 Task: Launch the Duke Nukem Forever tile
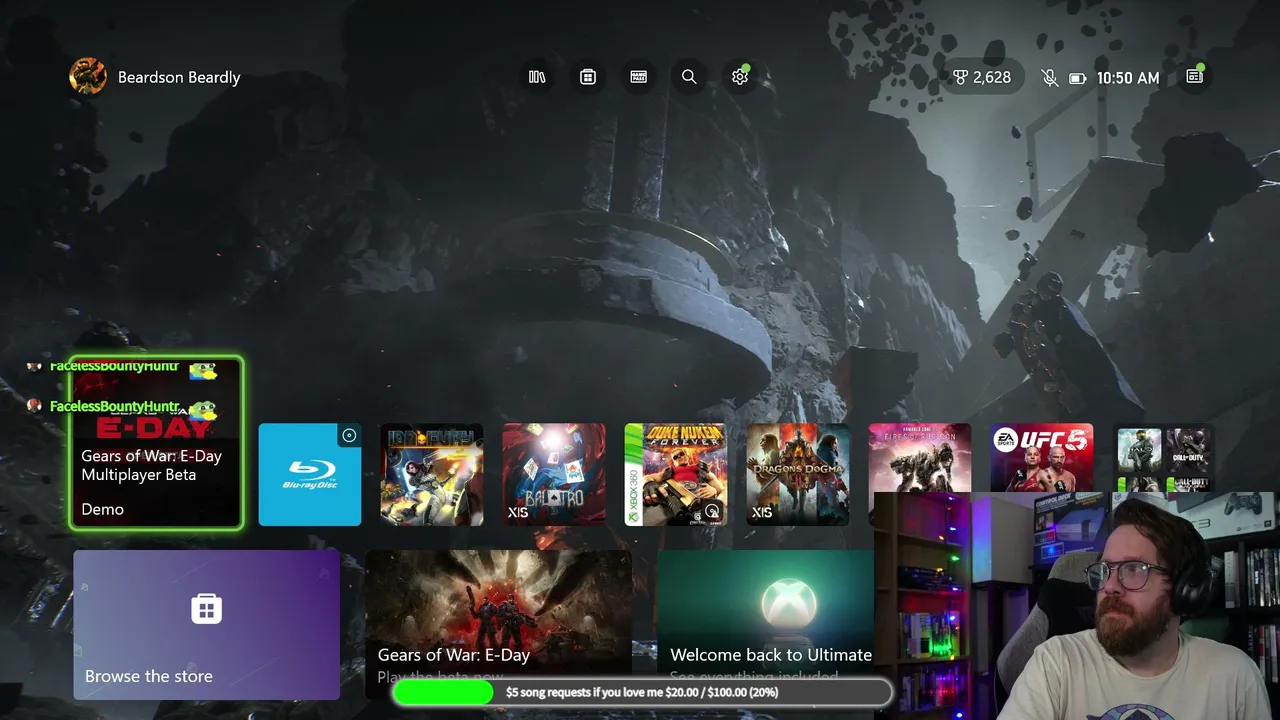(676, 474)
